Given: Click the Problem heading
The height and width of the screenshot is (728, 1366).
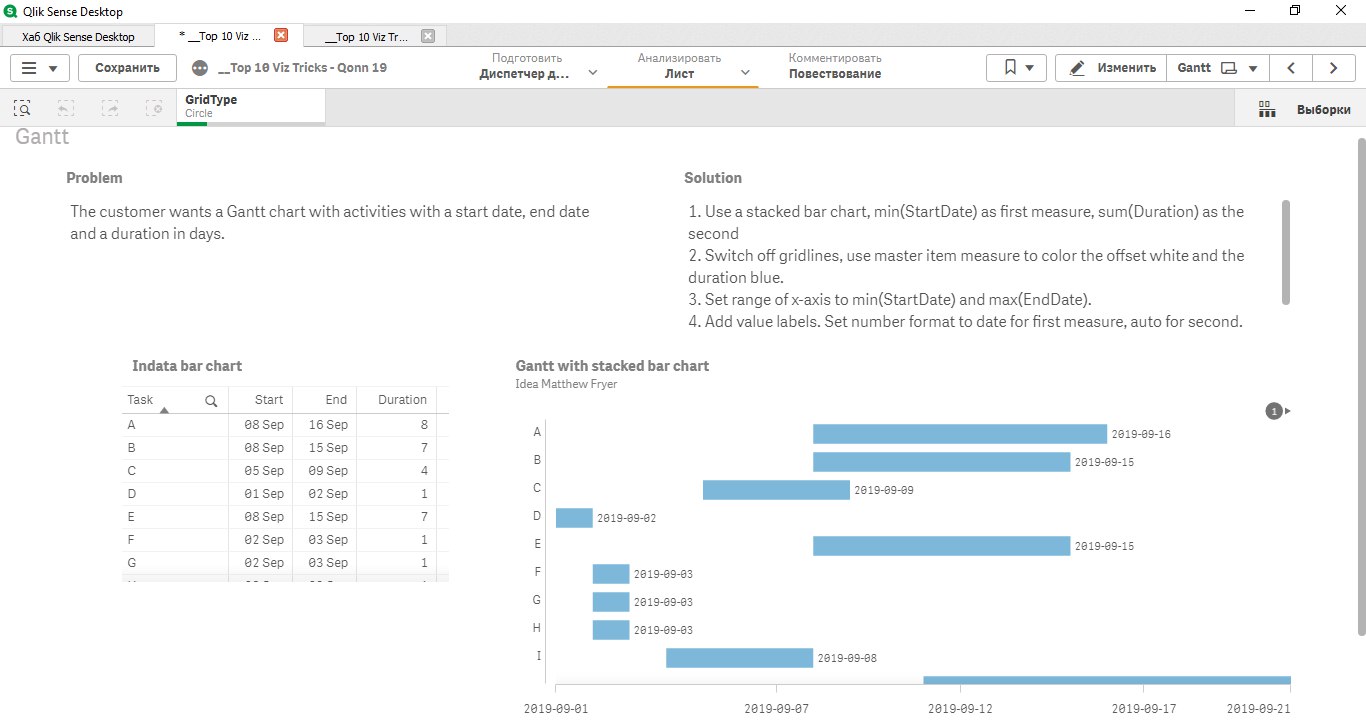Looking at the screenshot, I should pyautogui.click(x=94, y=178).
